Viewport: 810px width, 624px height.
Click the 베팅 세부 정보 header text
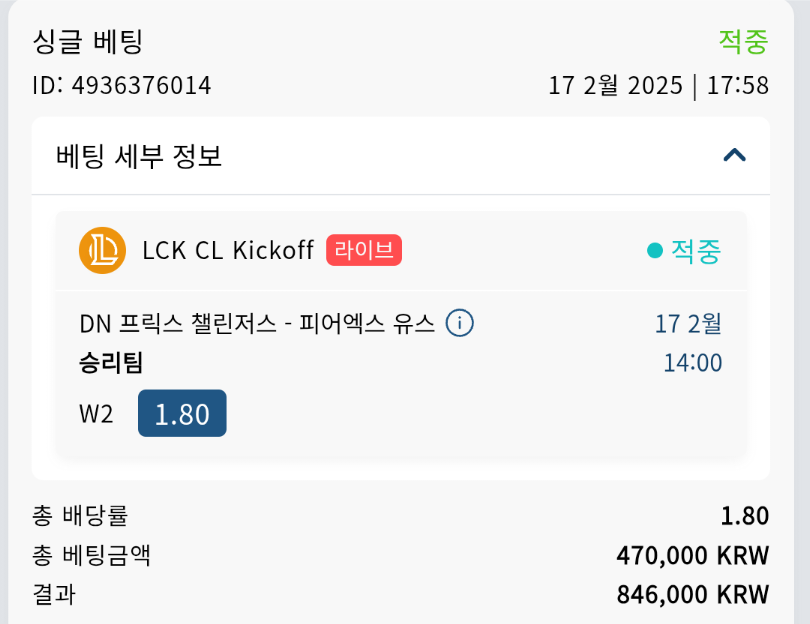139,156
